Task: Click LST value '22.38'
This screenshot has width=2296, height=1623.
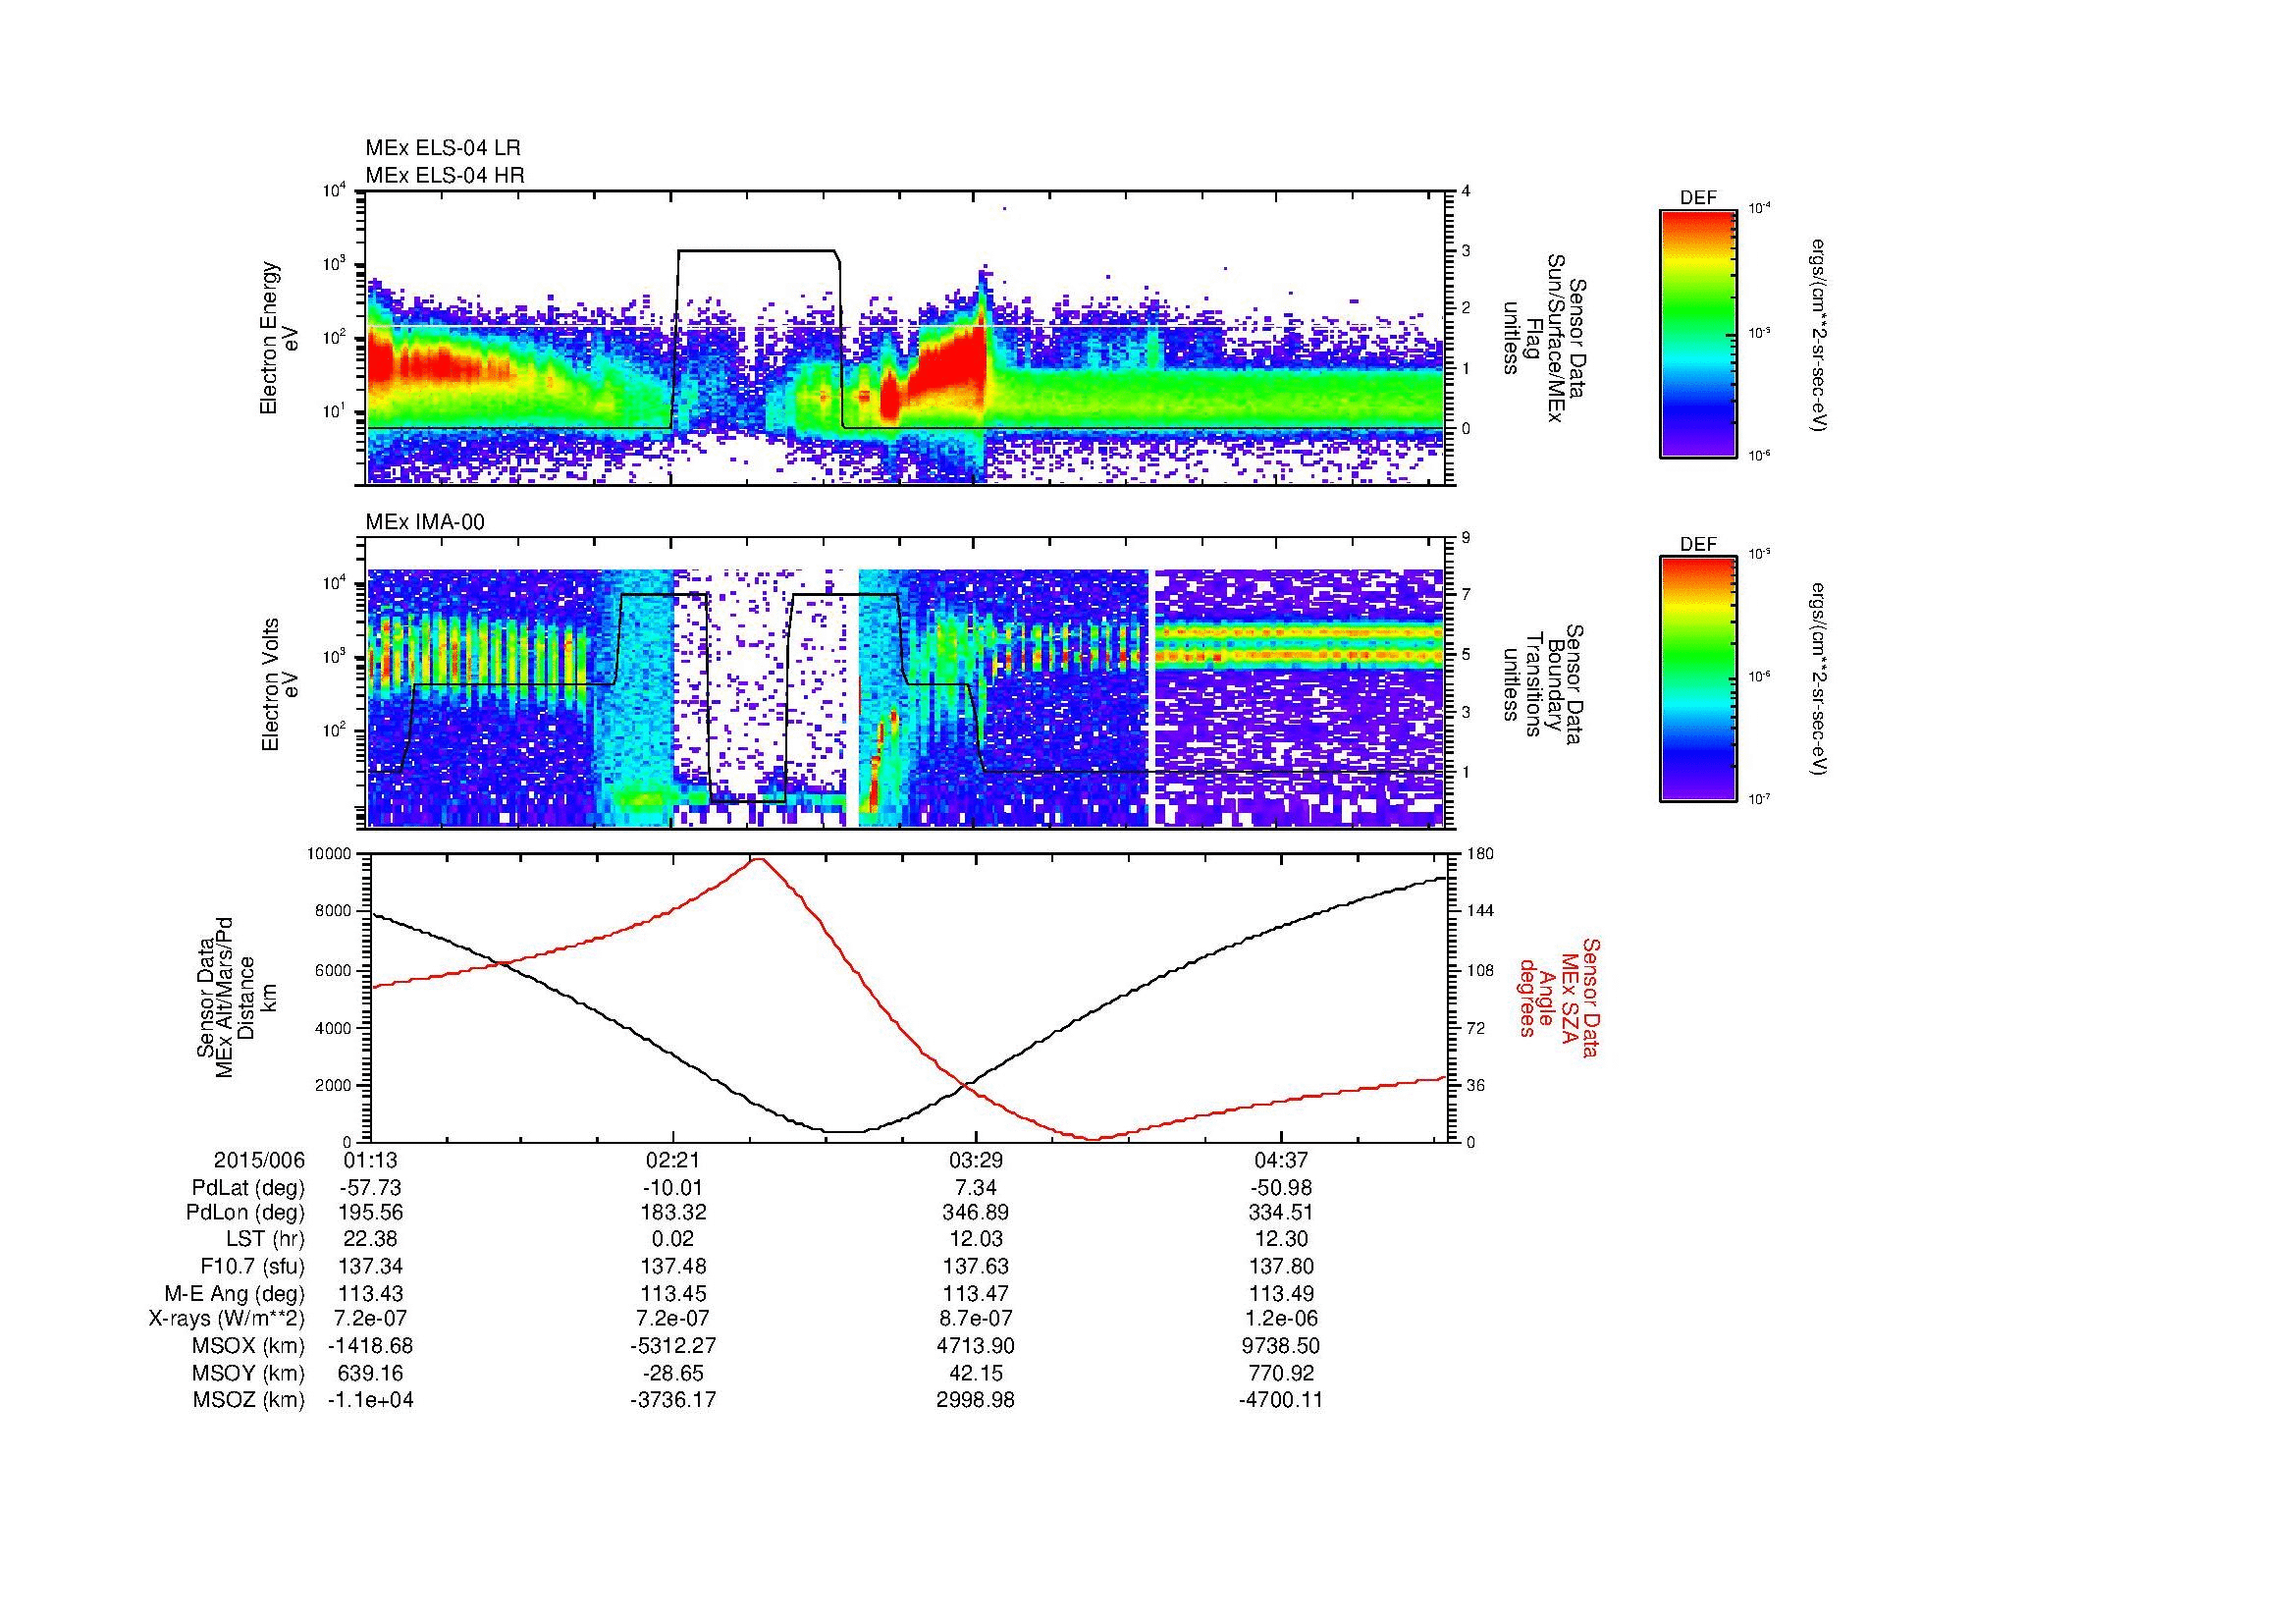Action: point(370,1239)
